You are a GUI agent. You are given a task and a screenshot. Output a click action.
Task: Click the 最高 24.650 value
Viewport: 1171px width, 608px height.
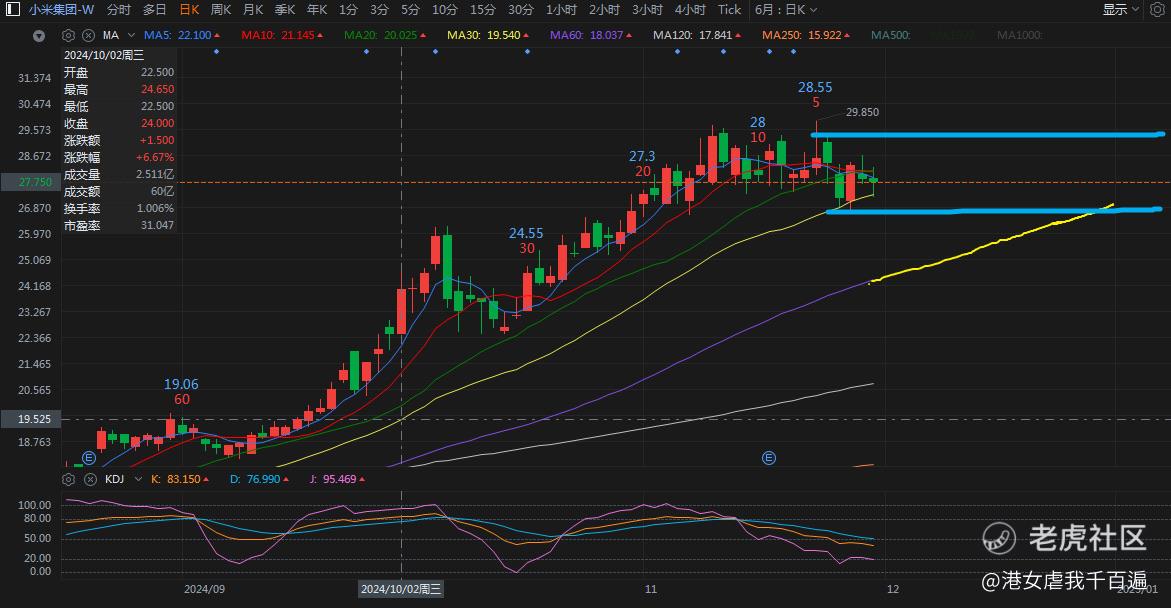(158, 90)
